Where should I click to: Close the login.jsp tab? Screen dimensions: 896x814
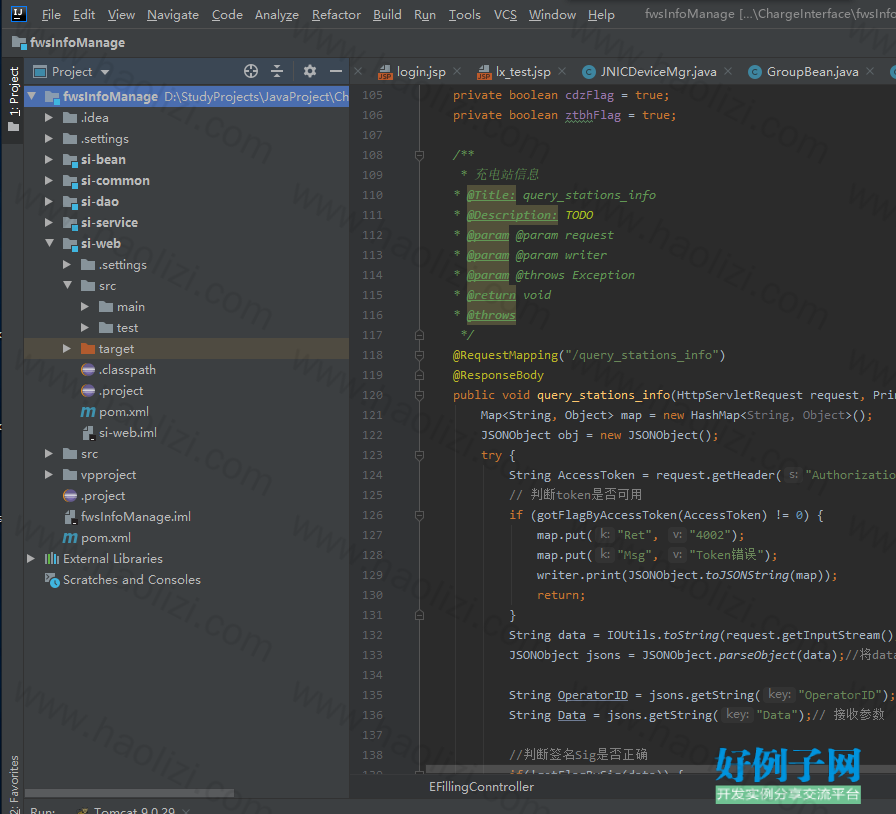457,71
